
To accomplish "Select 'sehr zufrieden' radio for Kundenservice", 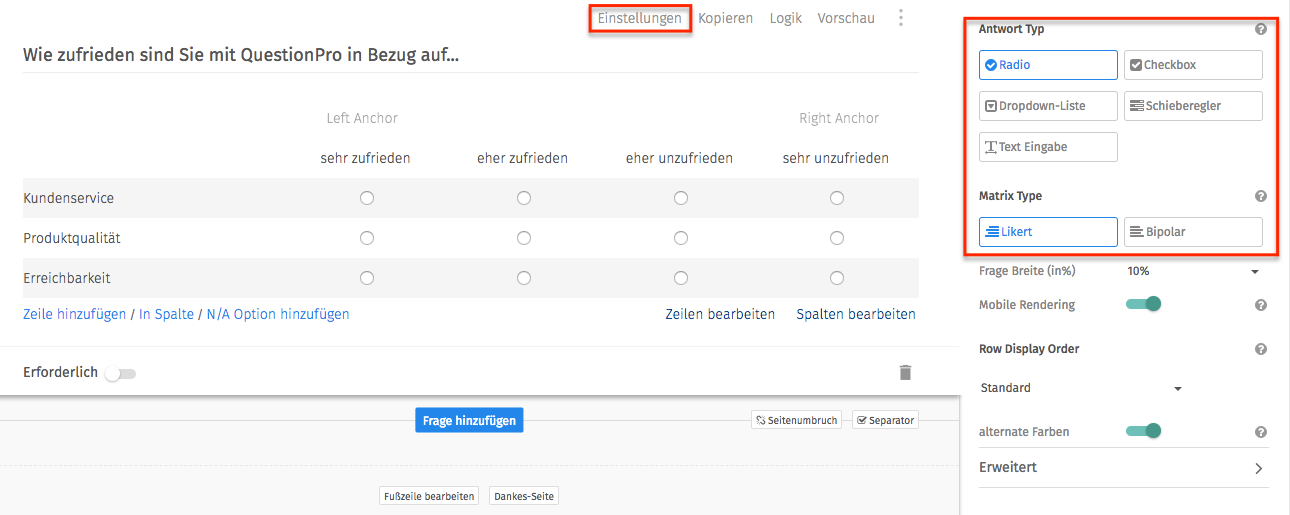I will click(x=367, y=198).
